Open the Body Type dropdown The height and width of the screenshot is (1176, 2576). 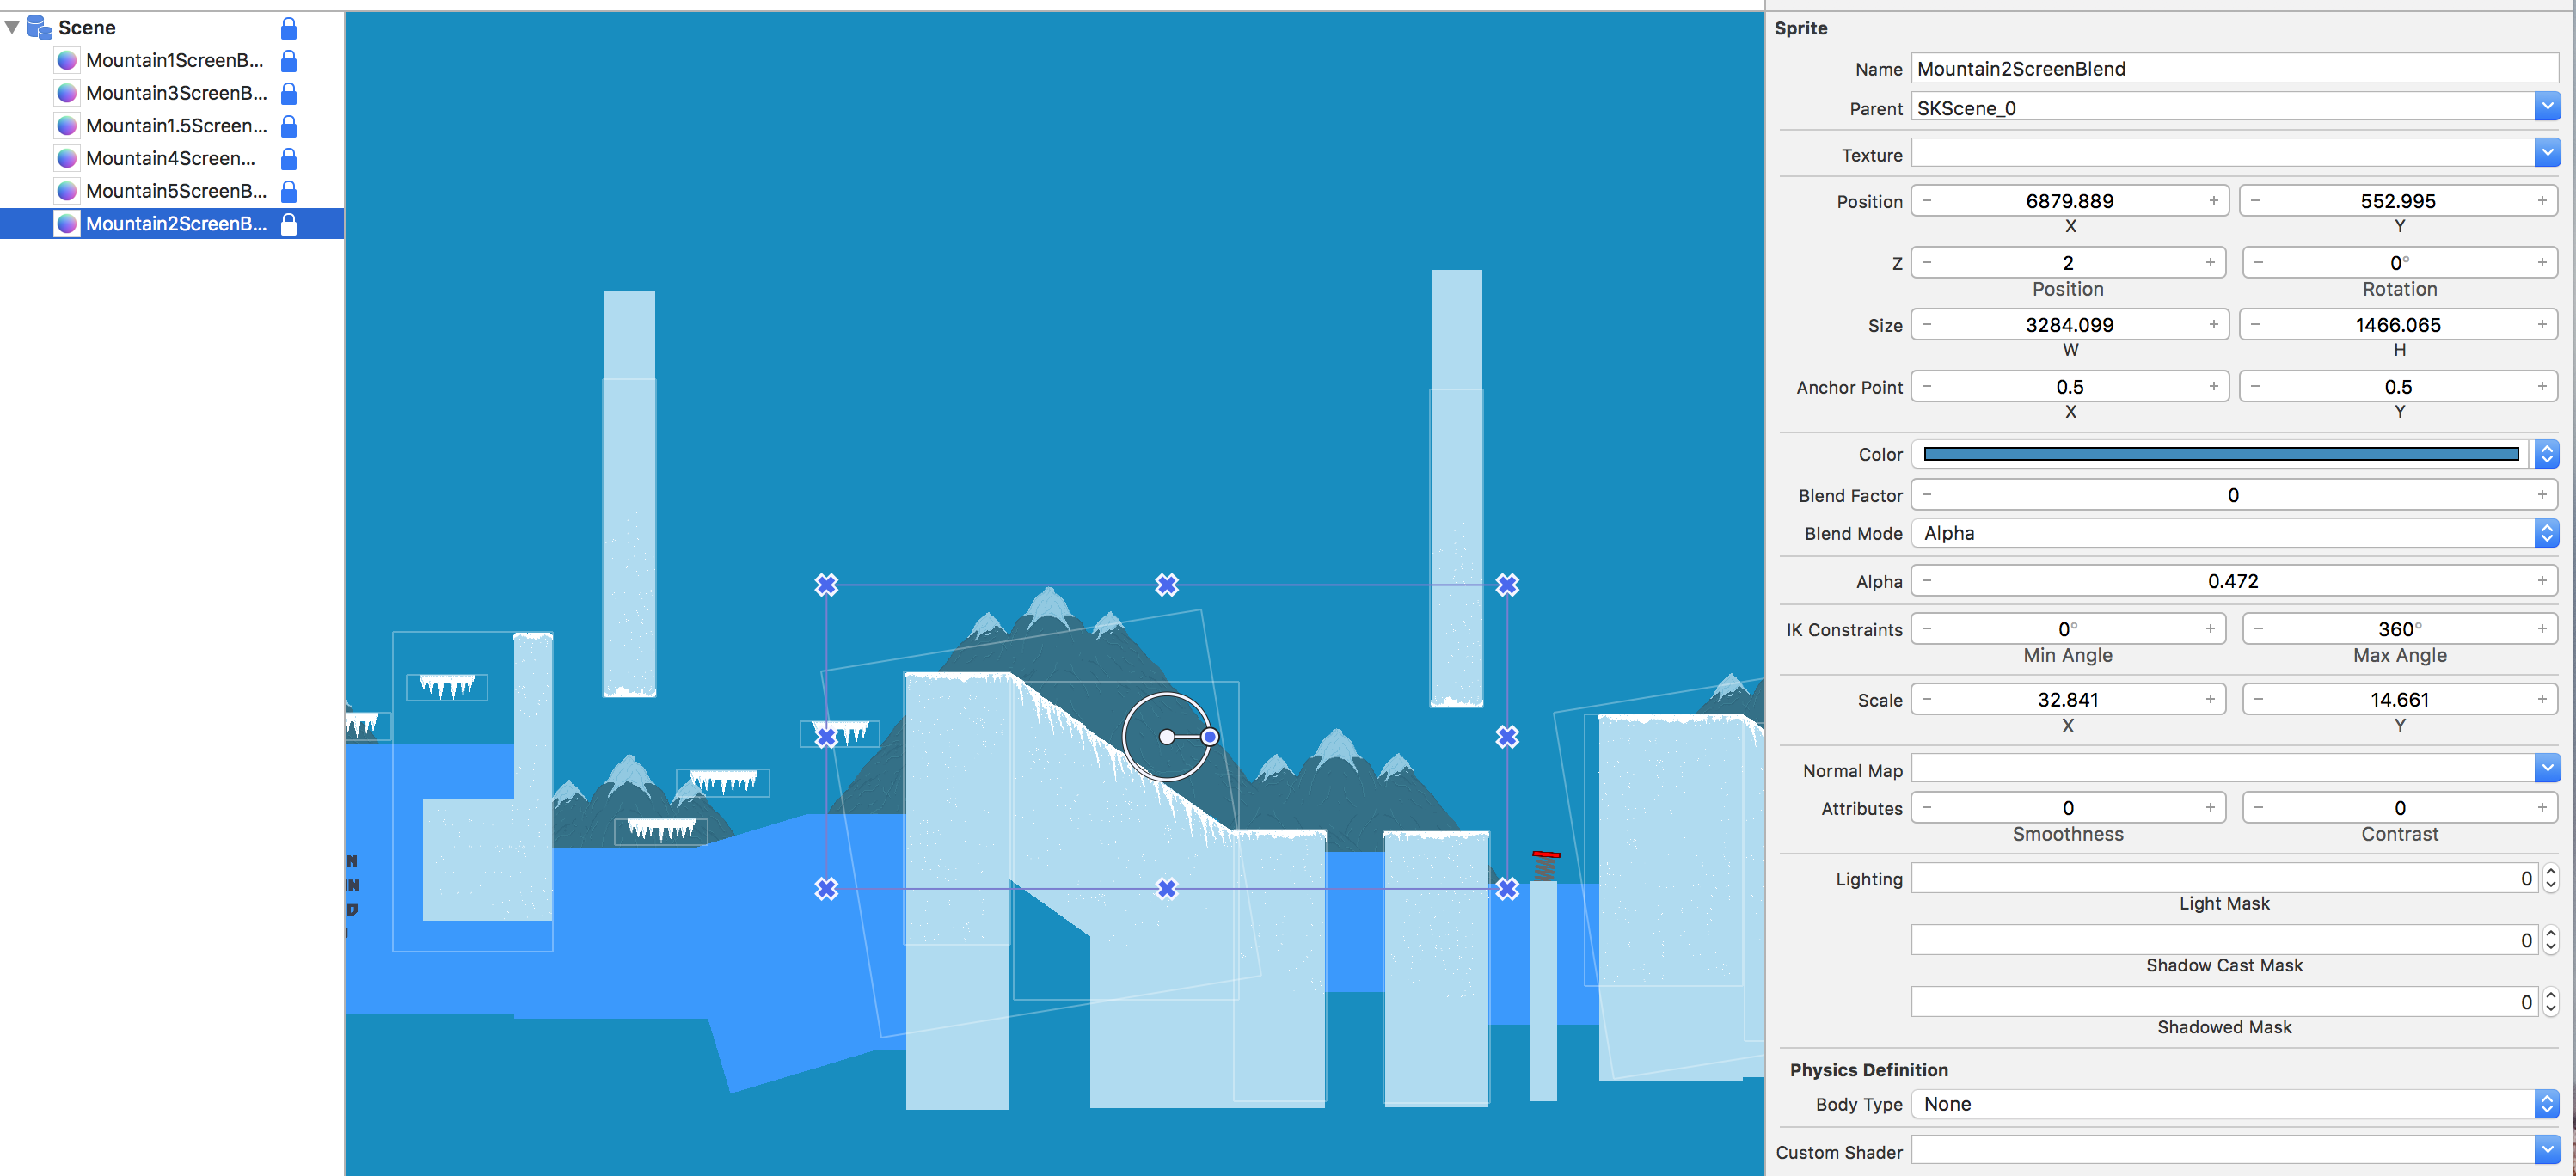point(2546,1104)
